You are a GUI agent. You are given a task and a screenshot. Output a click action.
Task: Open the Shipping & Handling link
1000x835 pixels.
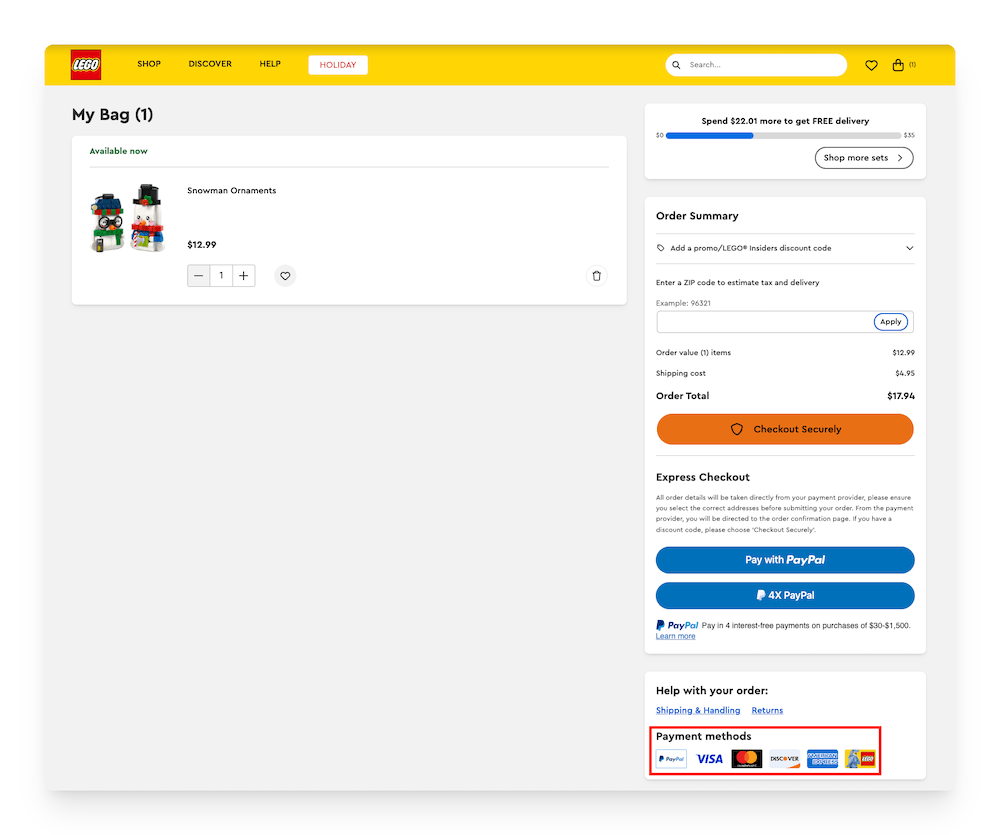point(698,710)
